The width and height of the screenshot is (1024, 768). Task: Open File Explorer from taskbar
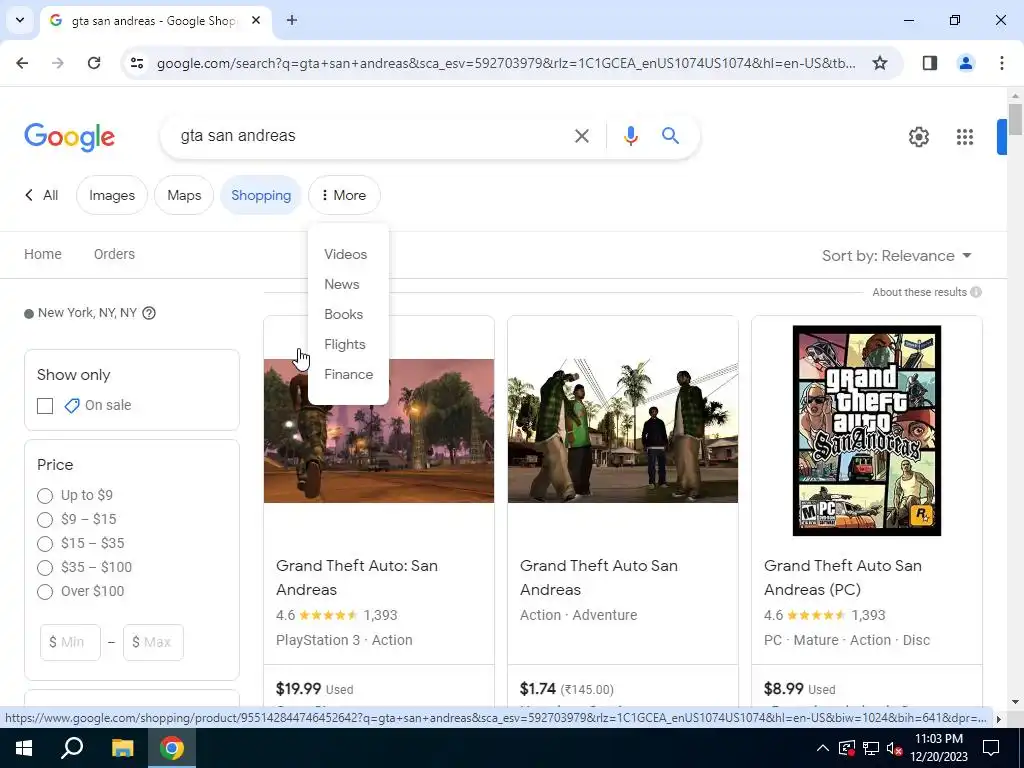click(122, 748)
